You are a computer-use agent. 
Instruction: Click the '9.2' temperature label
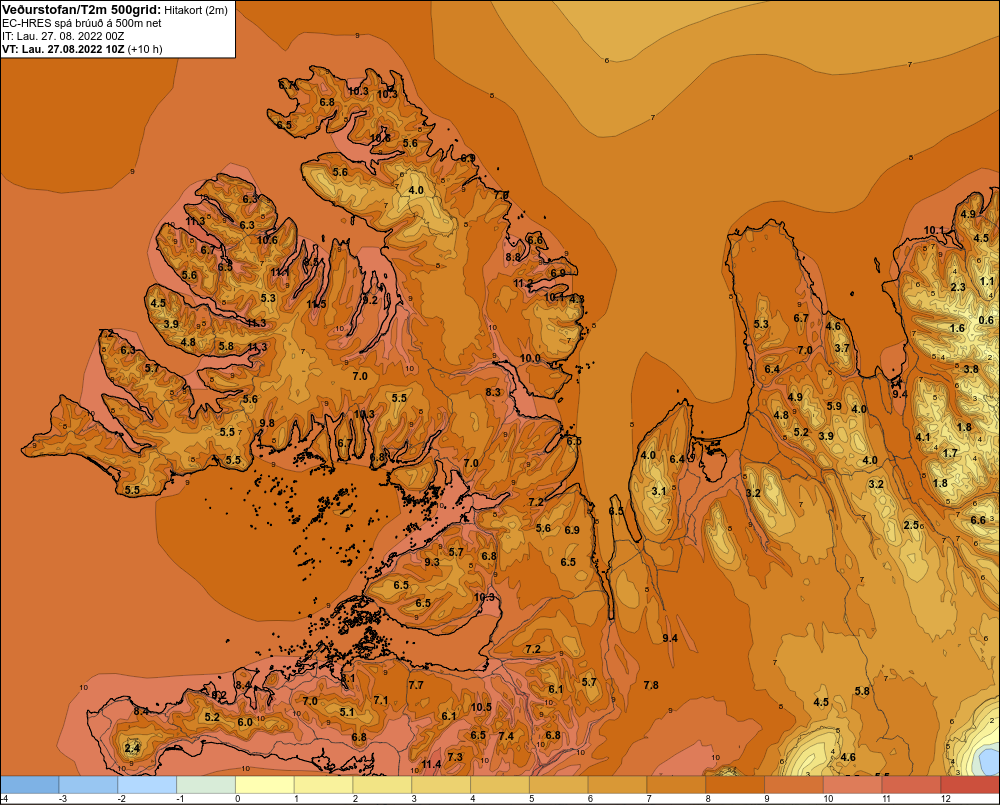click(370, 300)
